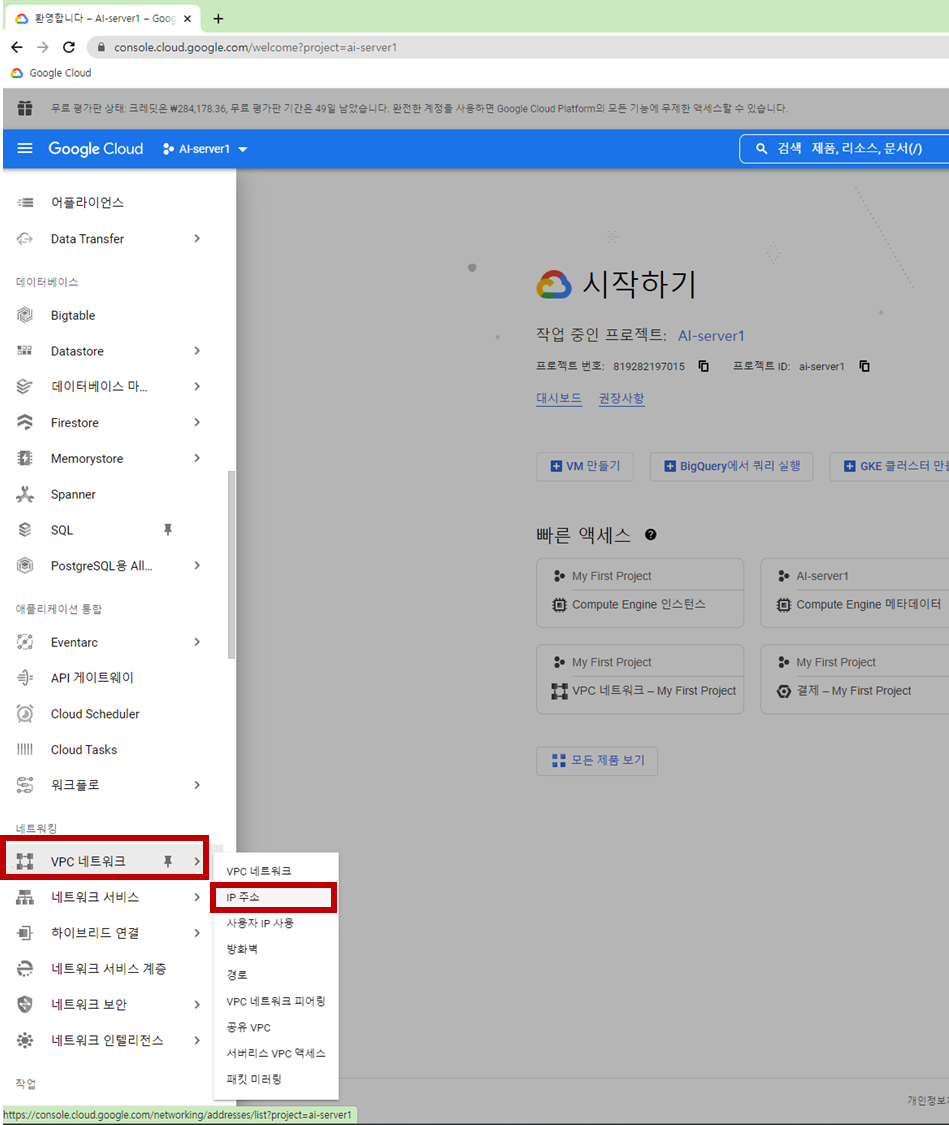Click the browser address bar URL
The width and height of the screenshot is (949, 1125).
(255, 47)
